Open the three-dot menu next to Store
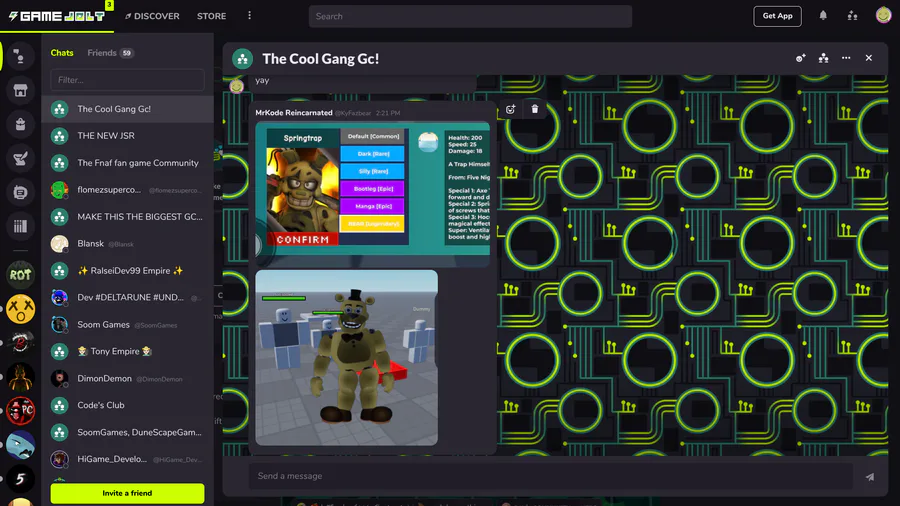The height and width of the screenshot is (506, 900). [x=249, y=15]
